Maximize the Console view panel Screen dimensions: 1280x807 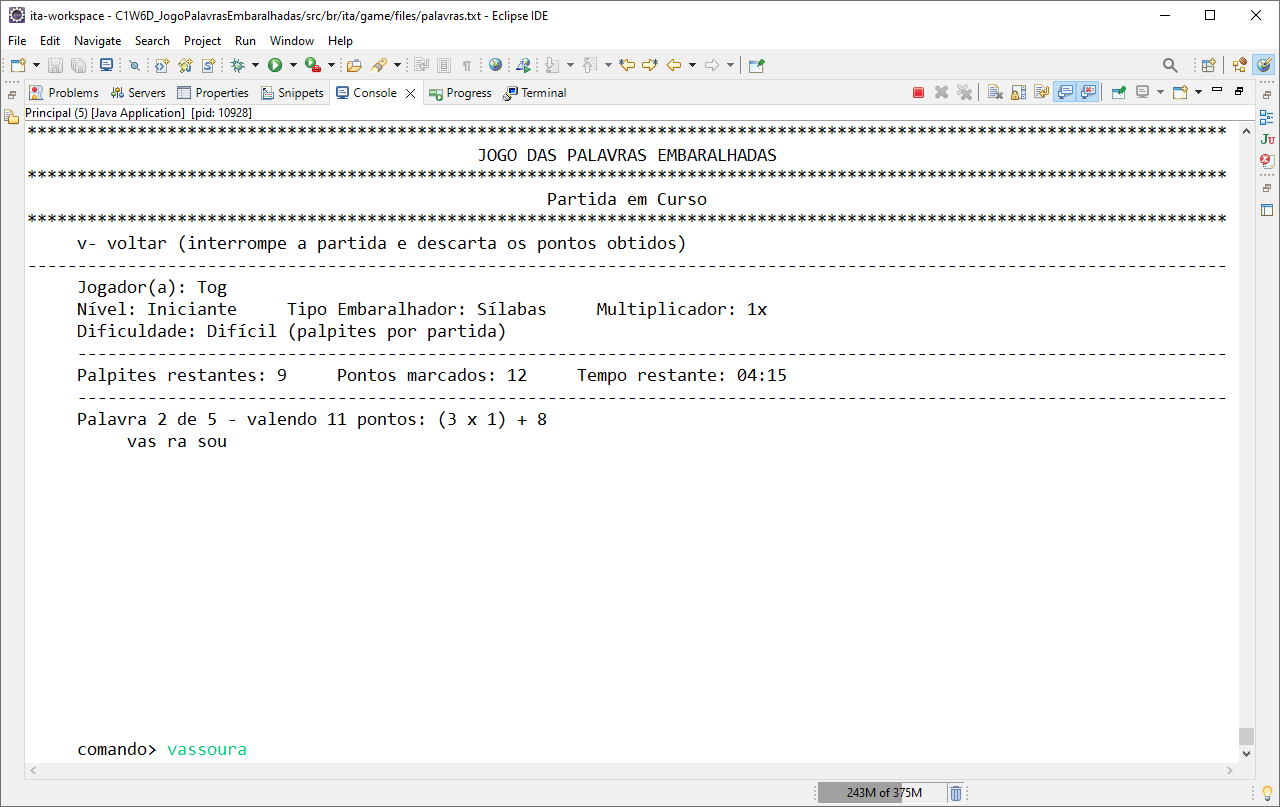[x=1239, y=91]
